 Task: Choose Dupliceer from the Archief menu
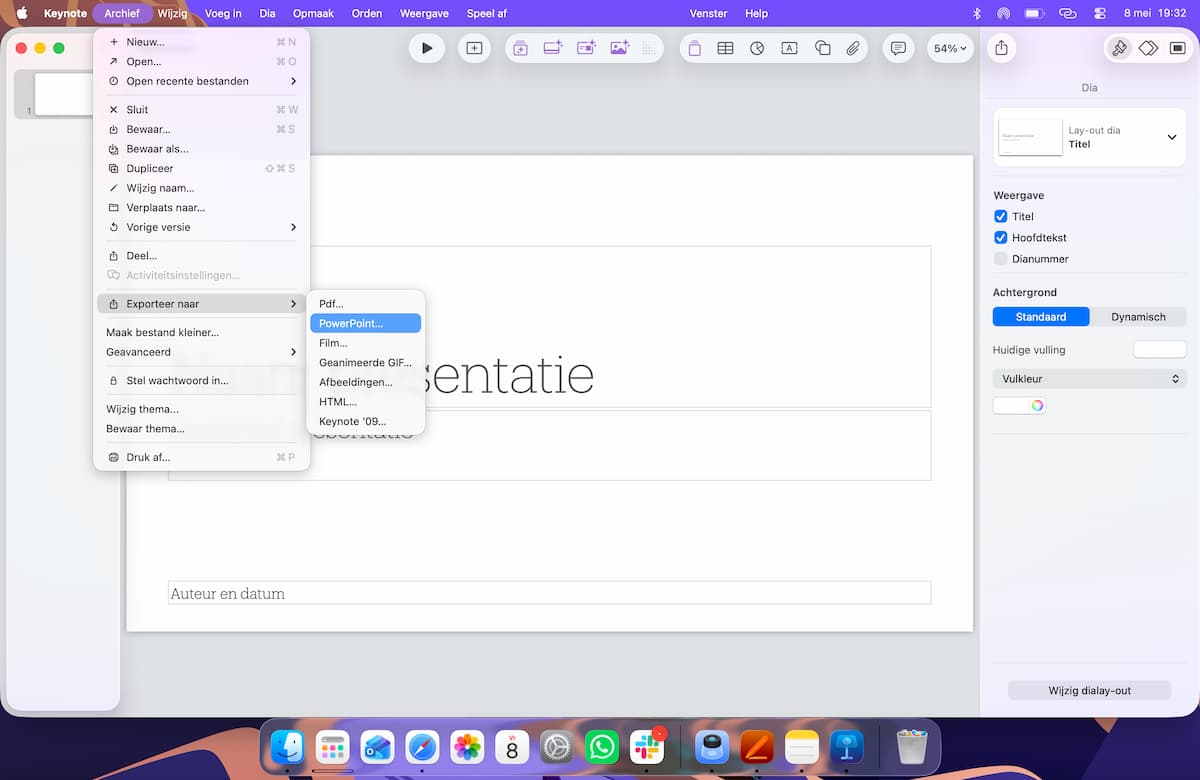pos(202,169)
